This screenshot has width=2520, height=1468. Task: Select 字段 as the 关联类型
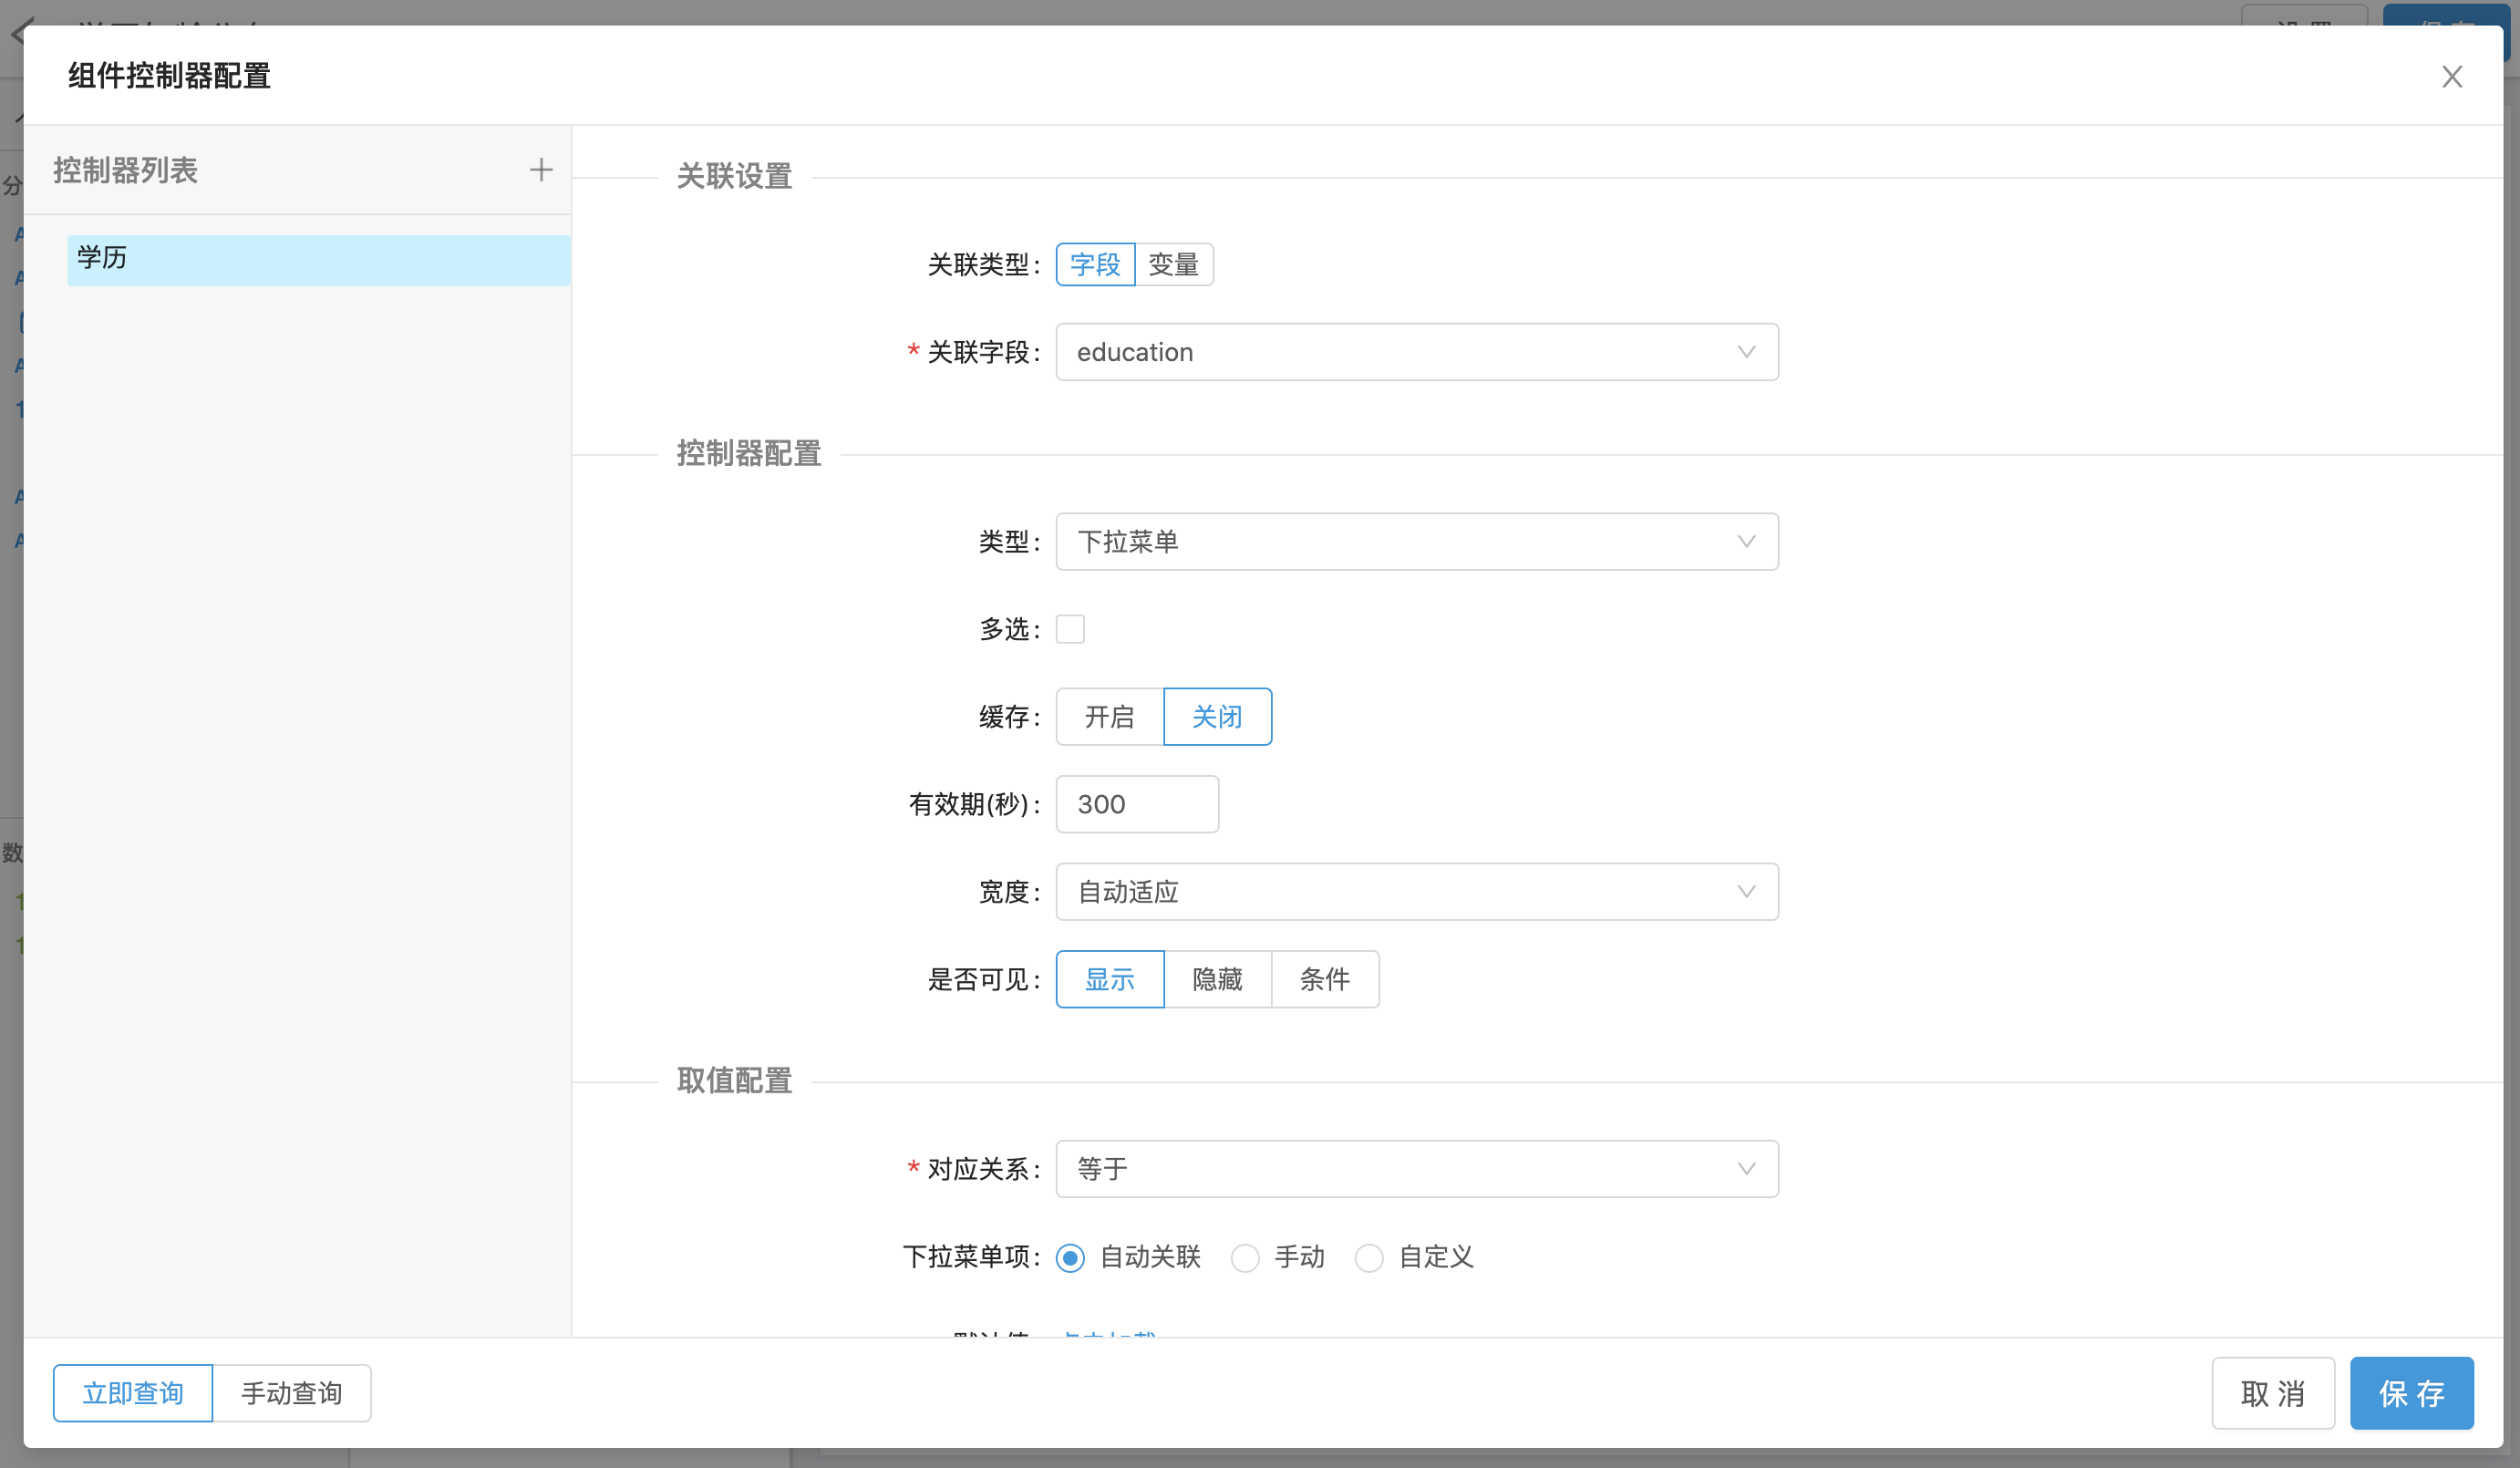click(1095, 265)
